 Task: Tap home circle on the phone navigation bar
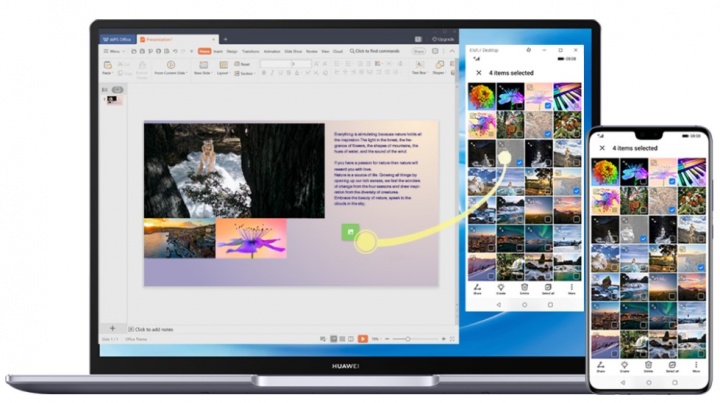tap(648, 382)
